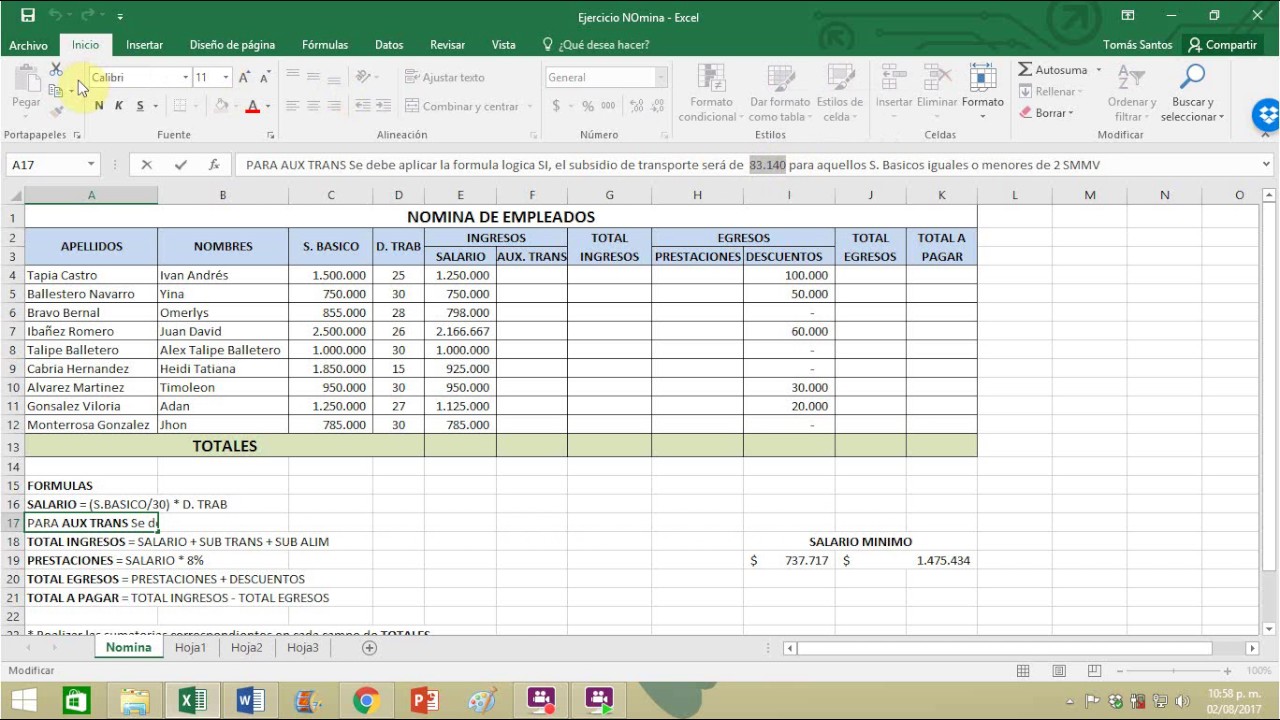Click the percent style icon

[x=588, y=106]
